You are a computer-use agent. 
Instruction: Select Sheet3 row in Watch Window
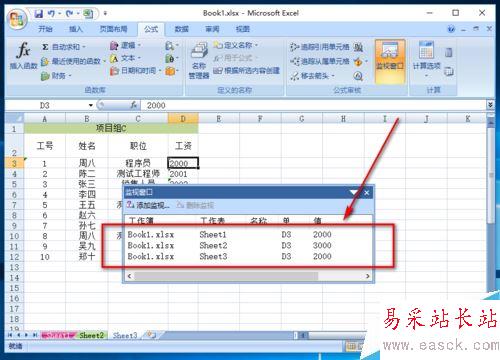248,257
